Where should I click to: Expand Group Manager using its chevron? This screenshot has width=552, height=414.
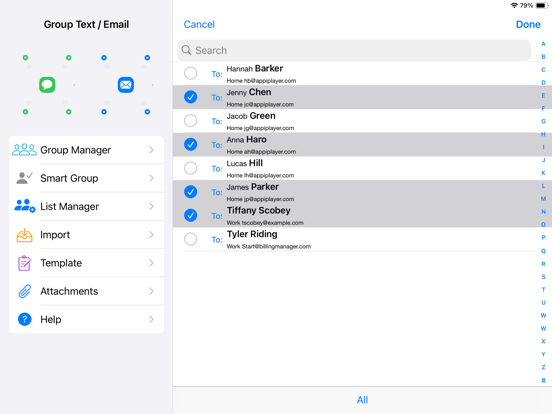[x=151, y=150]
